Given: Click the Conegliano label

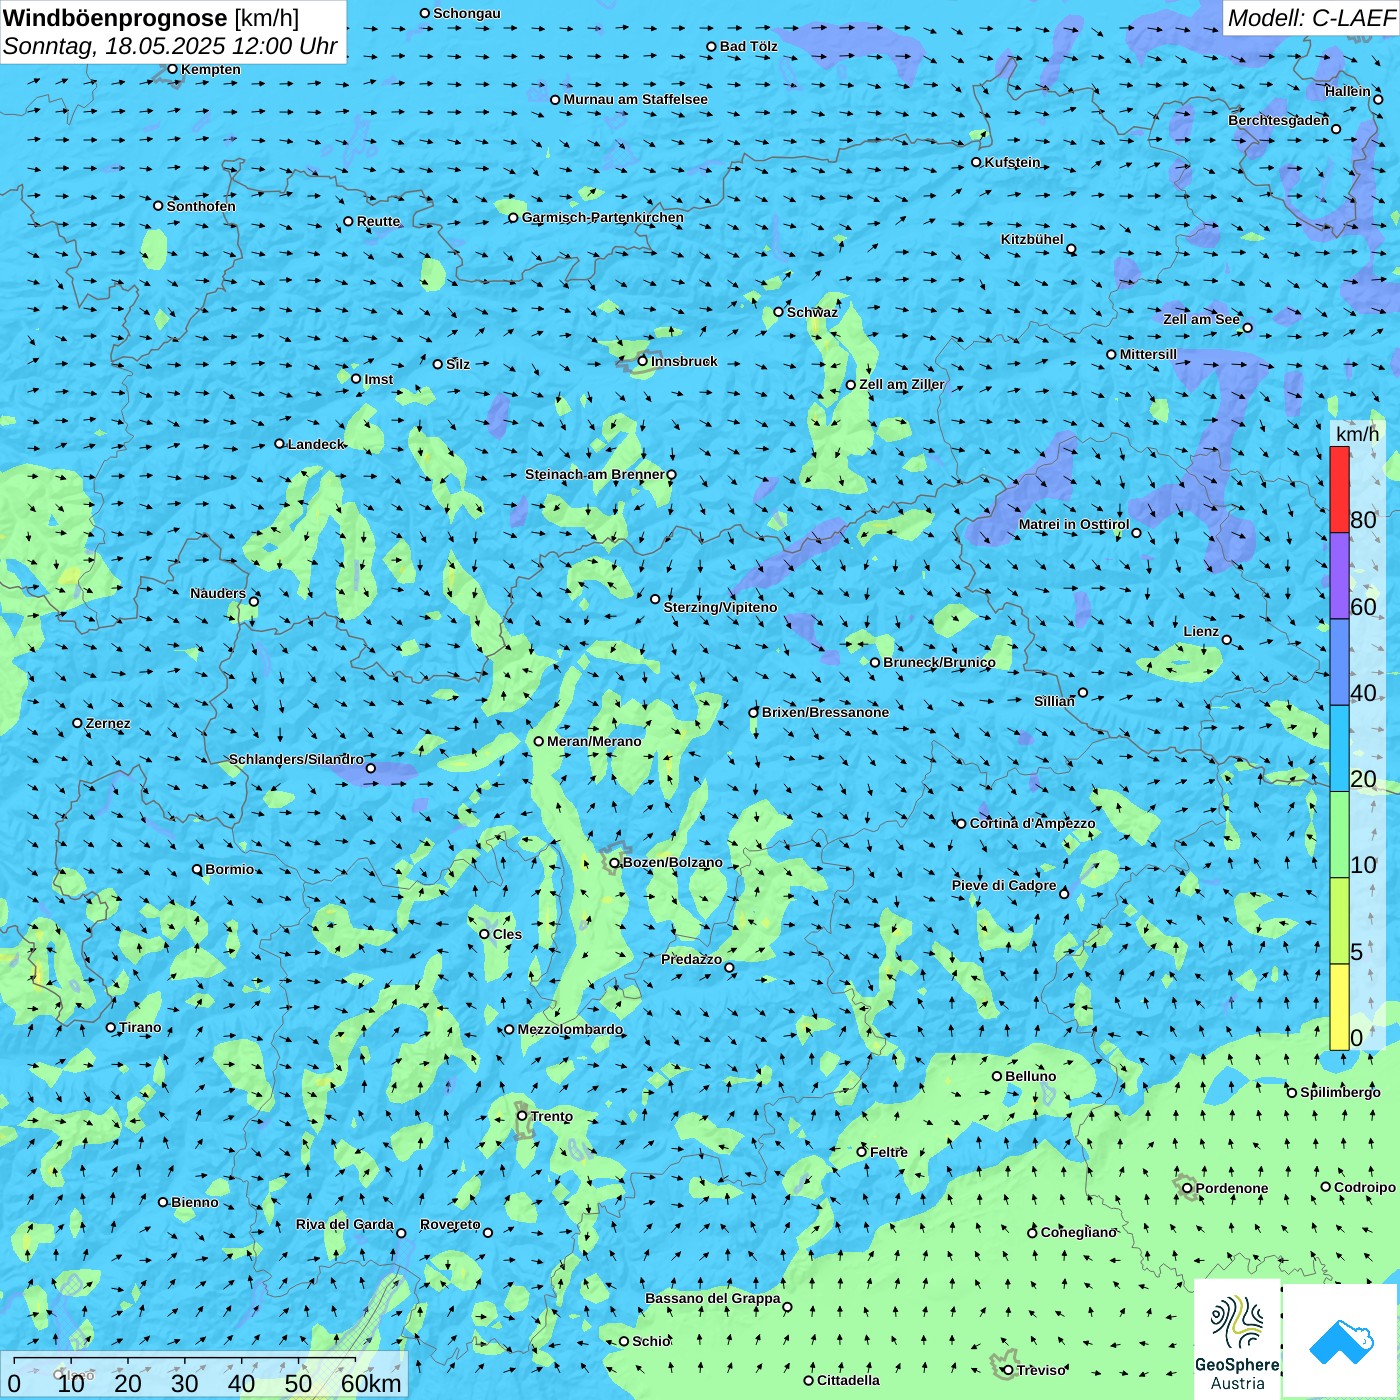Looking at the screenshot, I should coord(1078,1232).
